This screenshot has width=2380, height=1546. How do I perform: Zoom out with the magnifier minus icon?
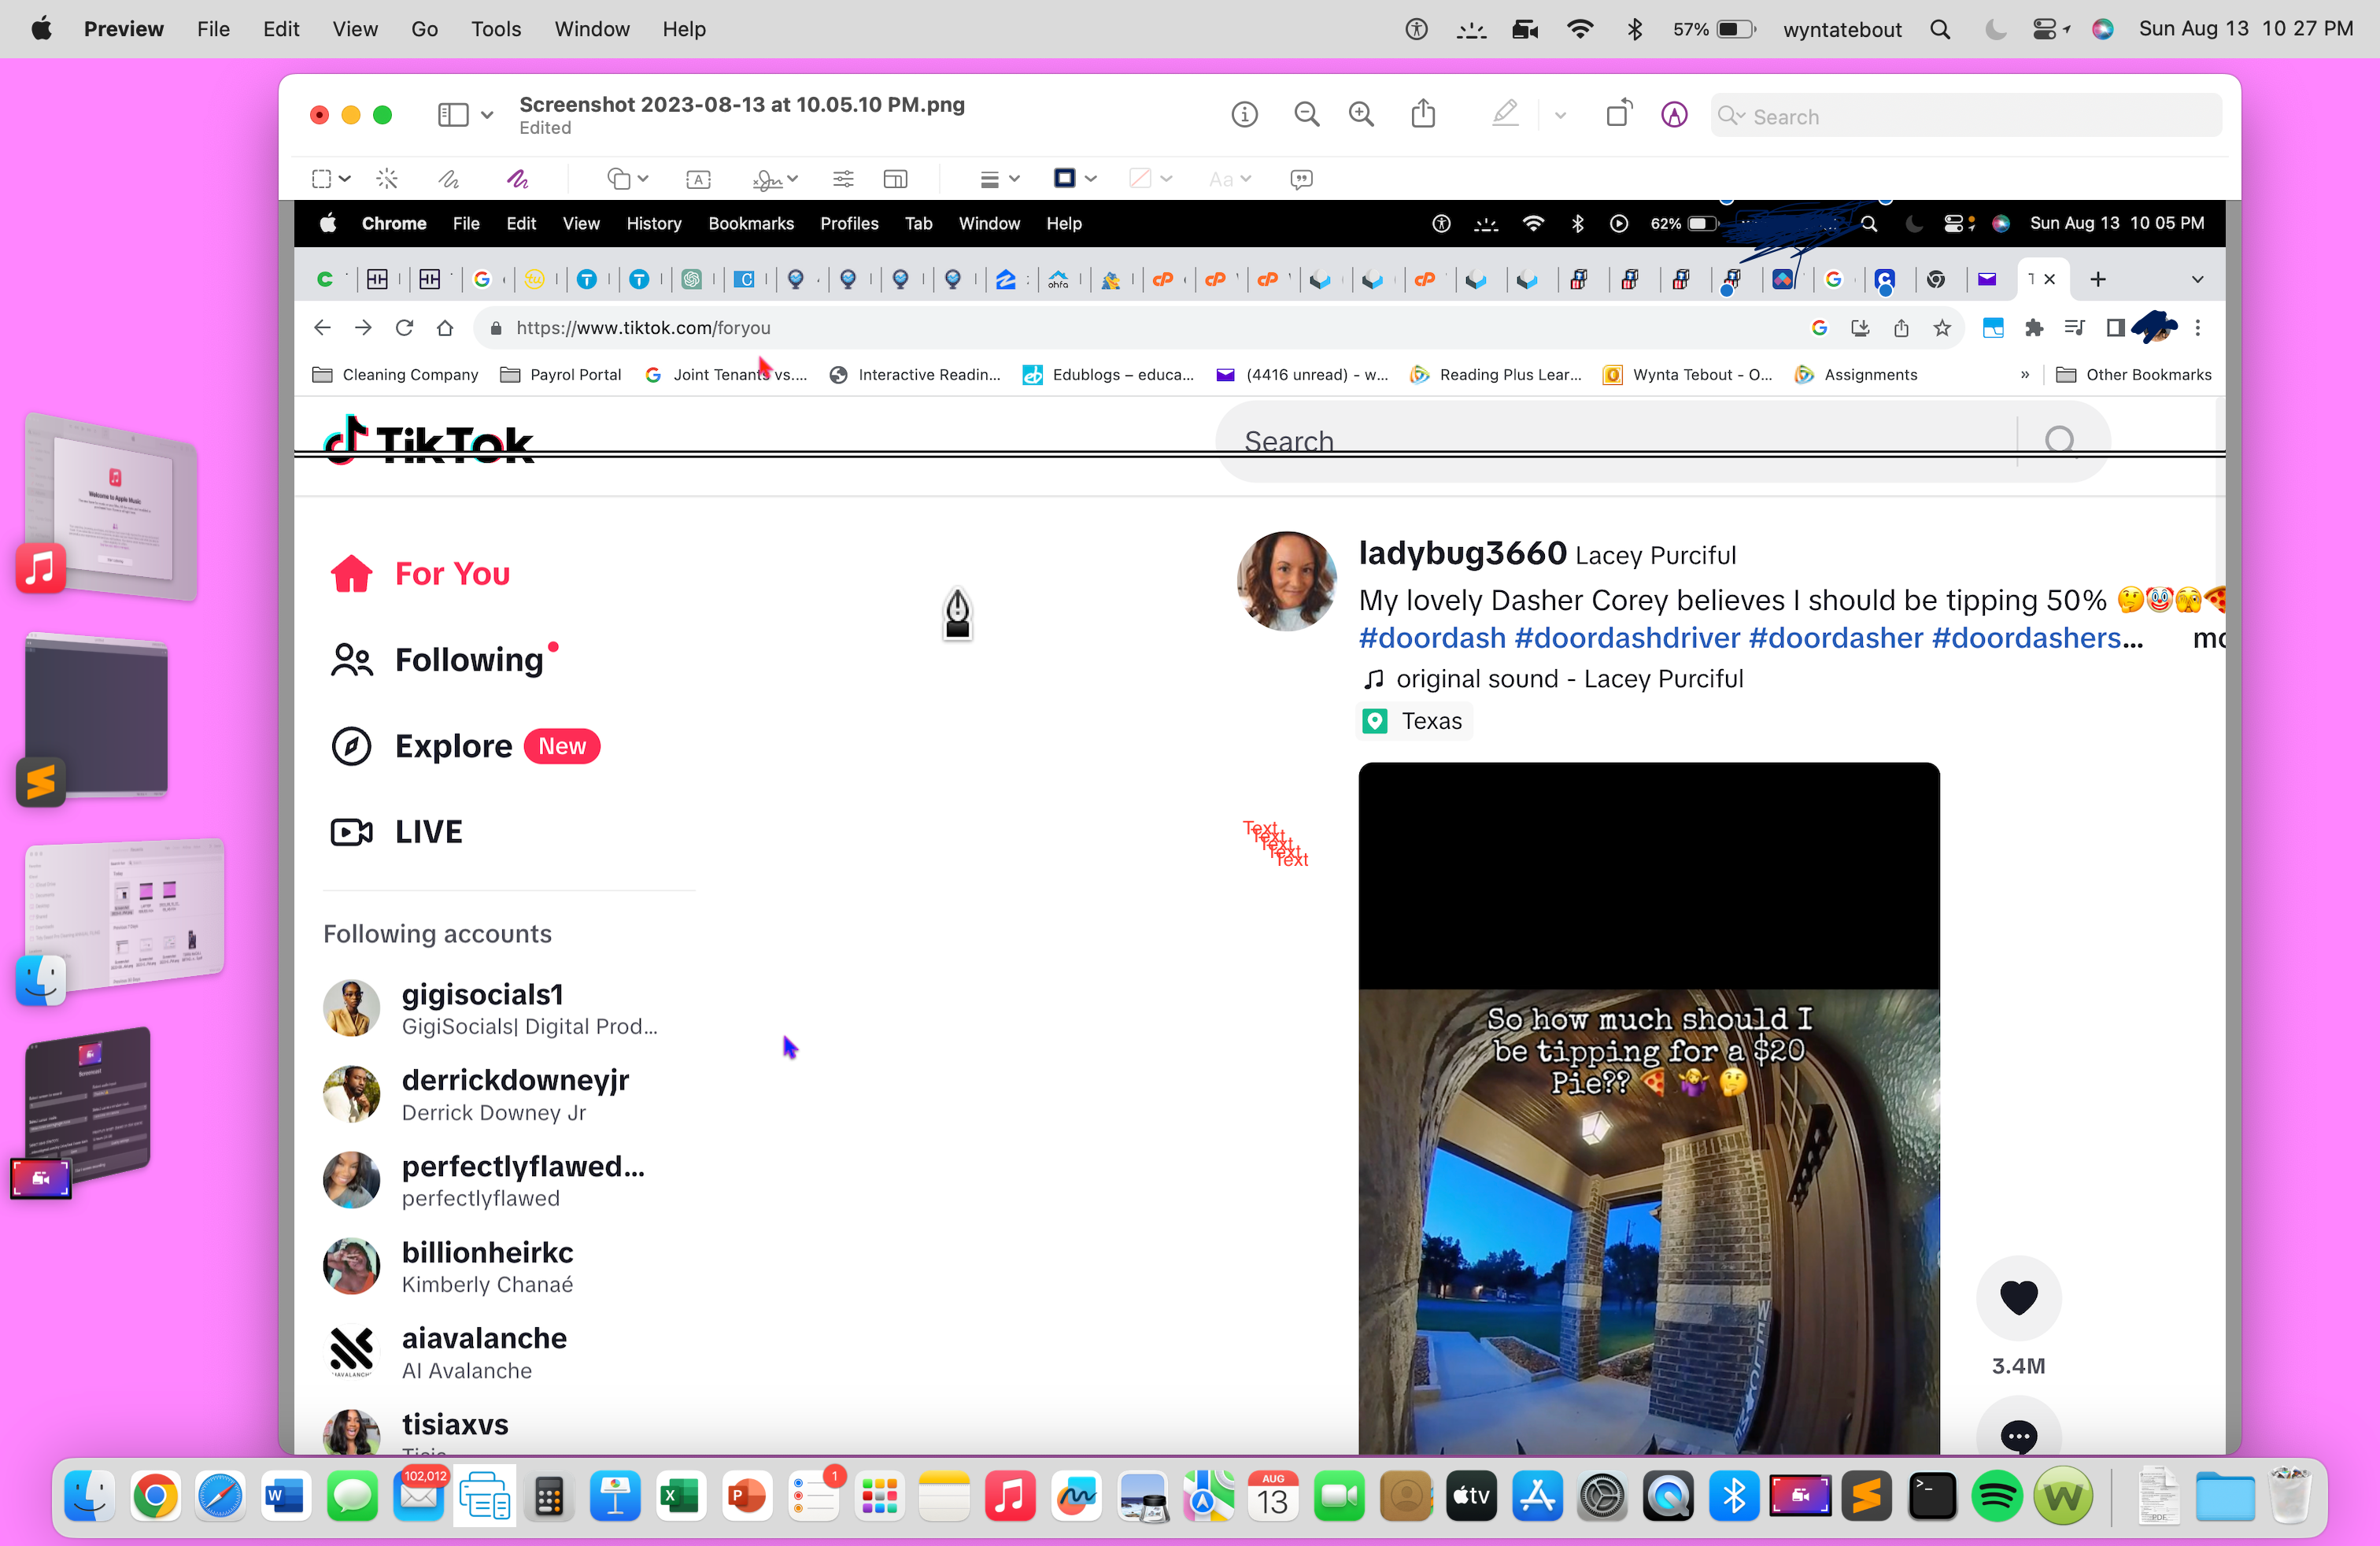pyautogui.click(x=1306, y=114)
